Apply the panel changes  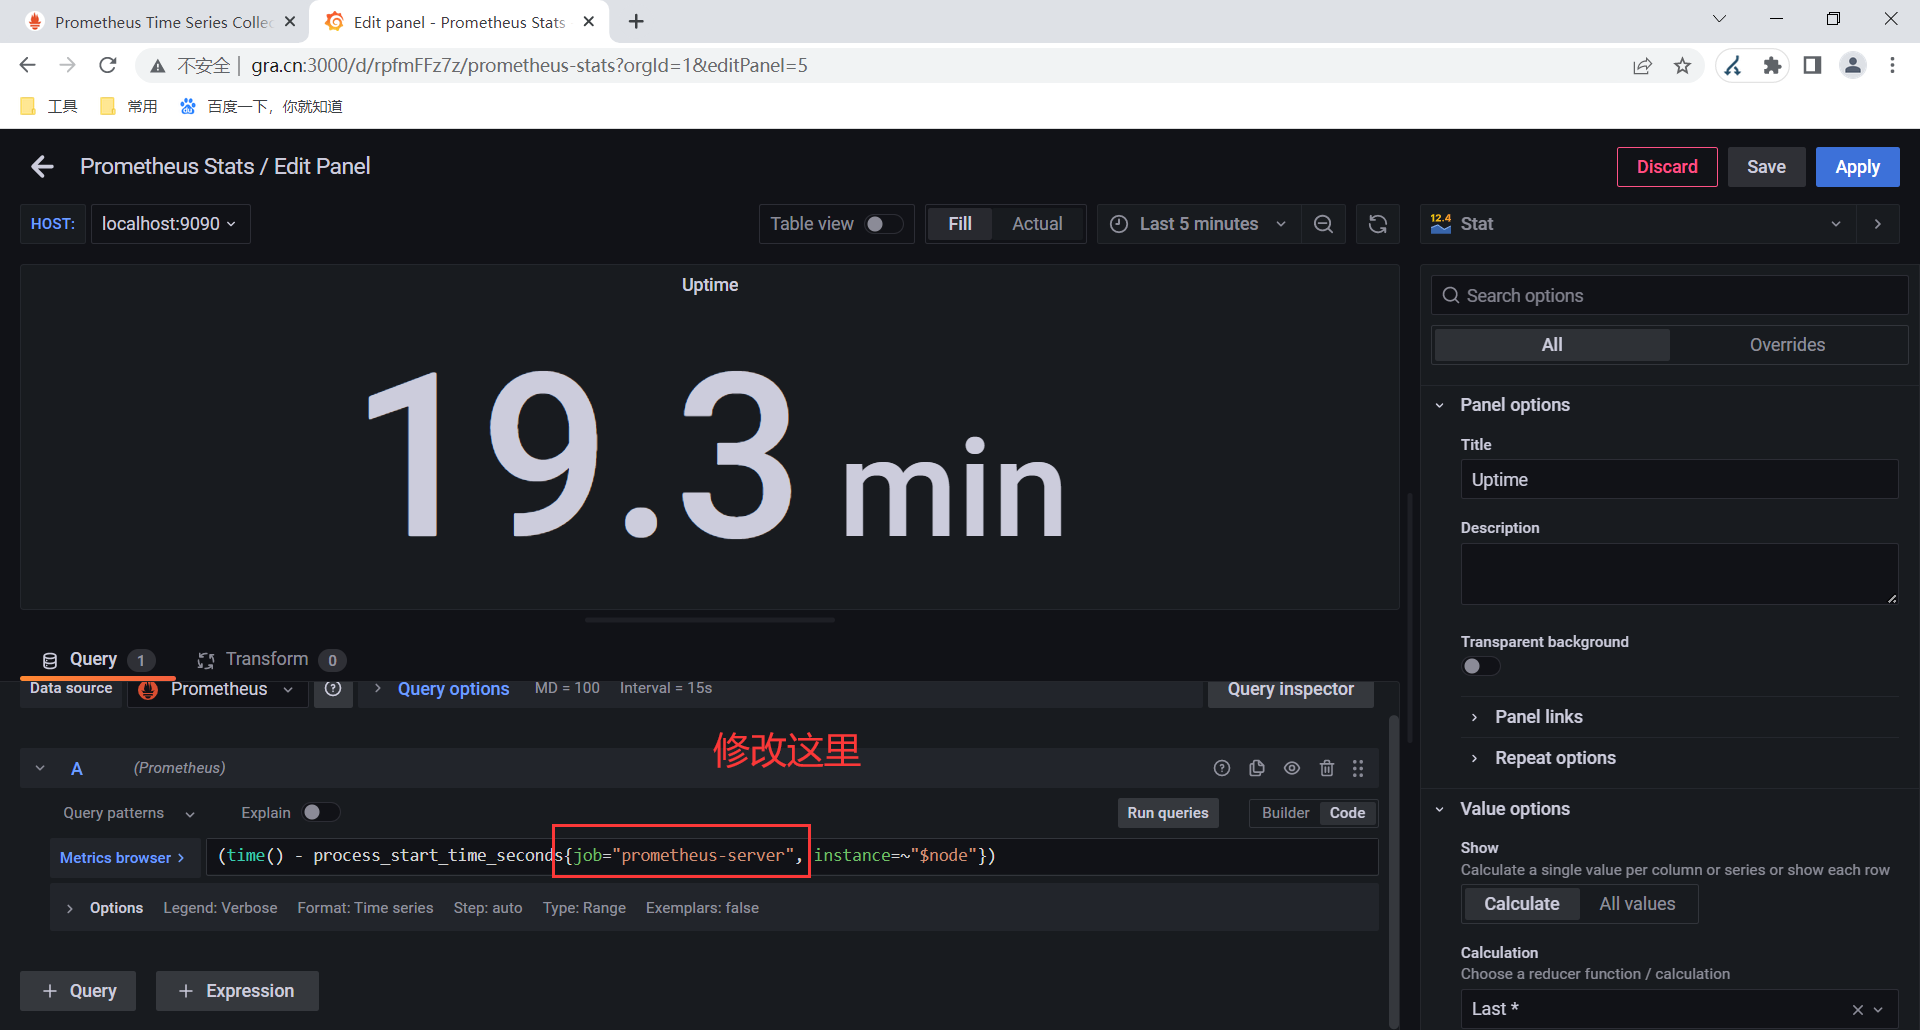point(1857,167)
